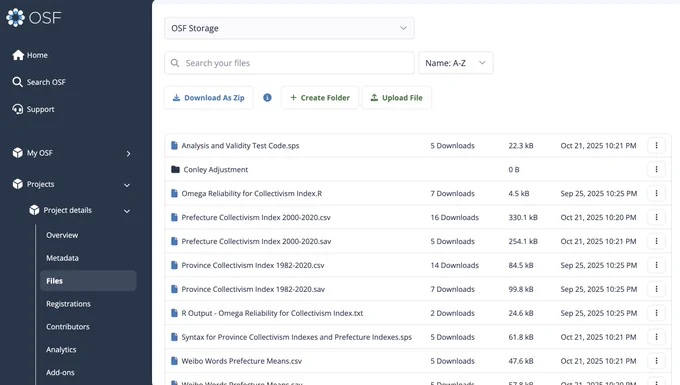Open the Metadata page in sidebar
Image resolution: width=680 pixels, height=385 pixels.
coord(62,258)
